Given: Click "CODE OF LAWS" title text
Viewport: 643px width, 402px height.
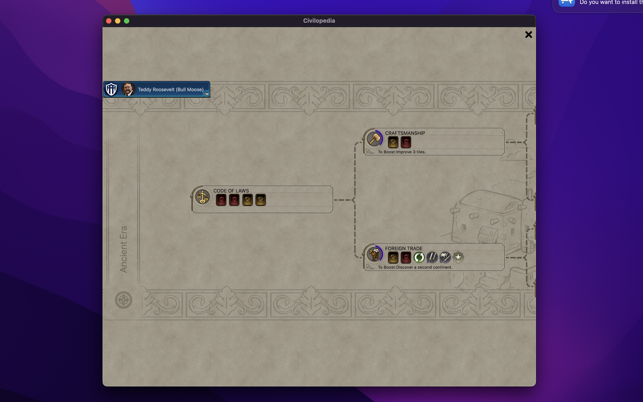Looking at the screenshot, I should coord(231,191).
